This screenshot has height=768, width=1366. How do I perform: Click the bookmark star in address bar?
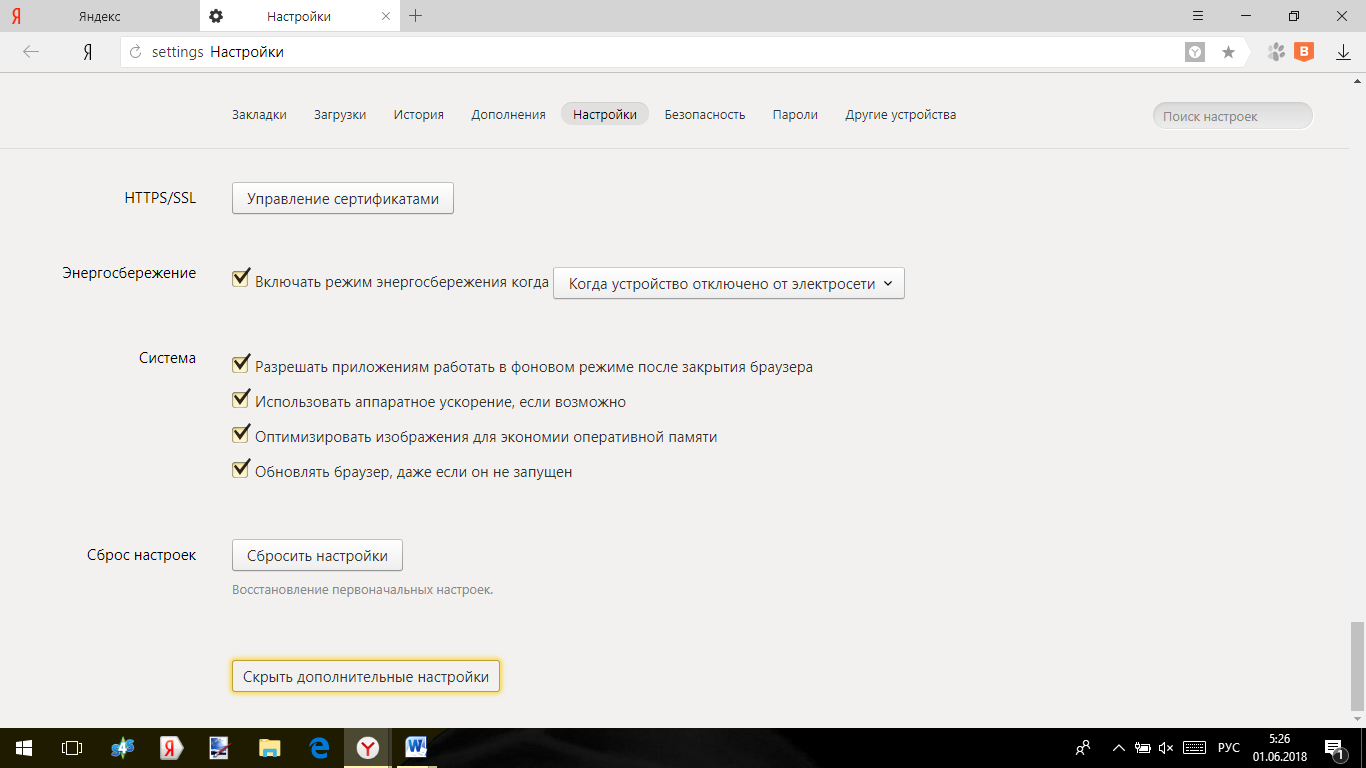pyautogui.click(x=1228, y=52)
